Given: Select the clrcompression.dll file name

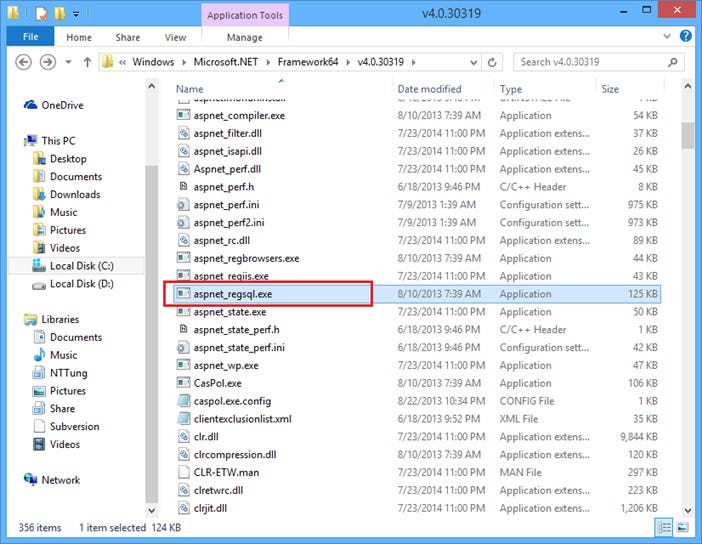Looking at the screenshot, I should [235, 454].
